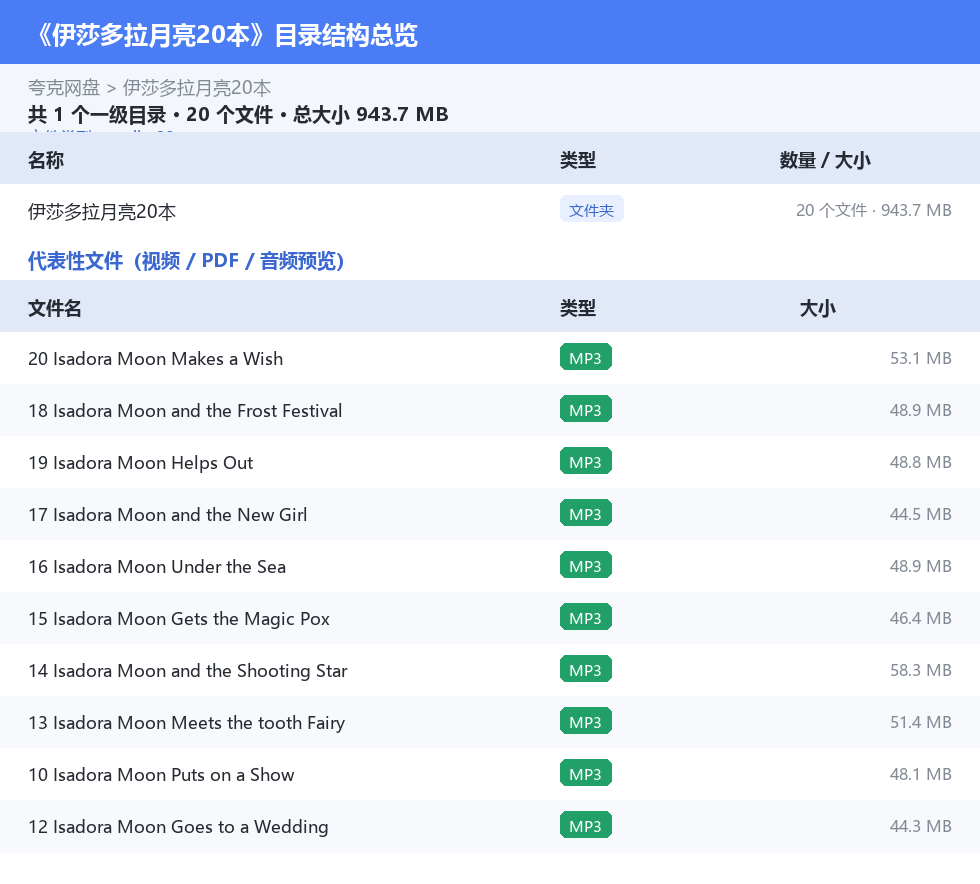Viewport: 980px width, 884px height.
Task: Click MP3 badge for the Shooting Star
Action: tap(586, 669)
